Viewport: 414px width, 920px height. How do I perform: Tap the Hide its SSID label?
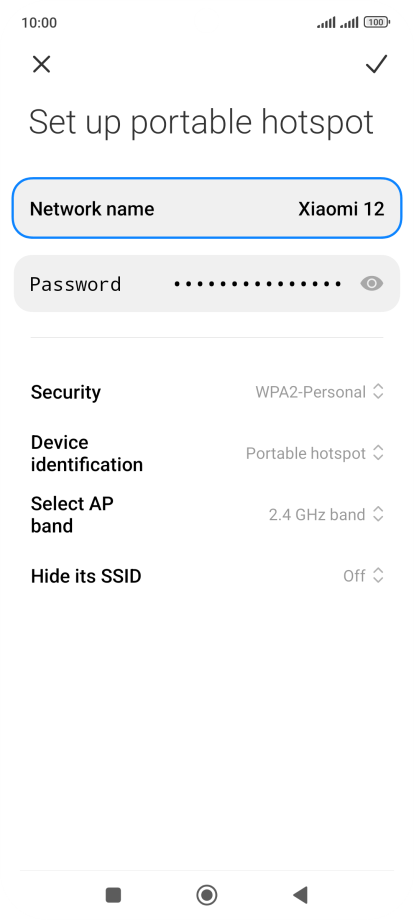click(x=86, y=576)
